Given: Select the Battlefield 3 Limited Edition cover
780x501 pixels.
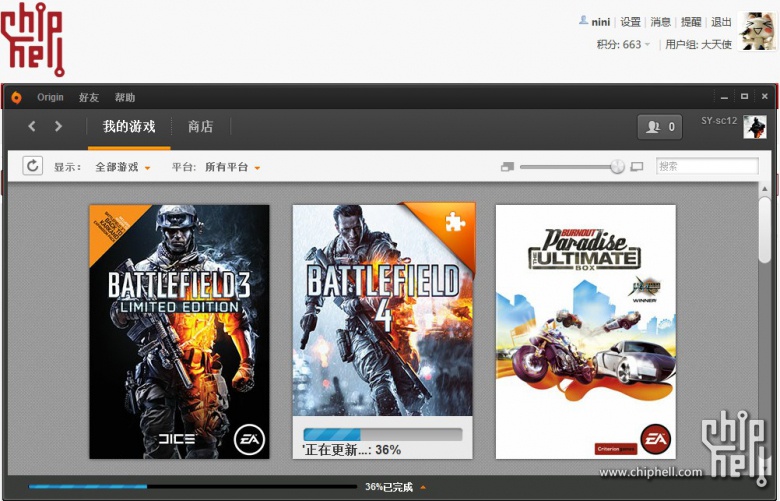Looking at the screenshot, I should (x=179, y=332).
